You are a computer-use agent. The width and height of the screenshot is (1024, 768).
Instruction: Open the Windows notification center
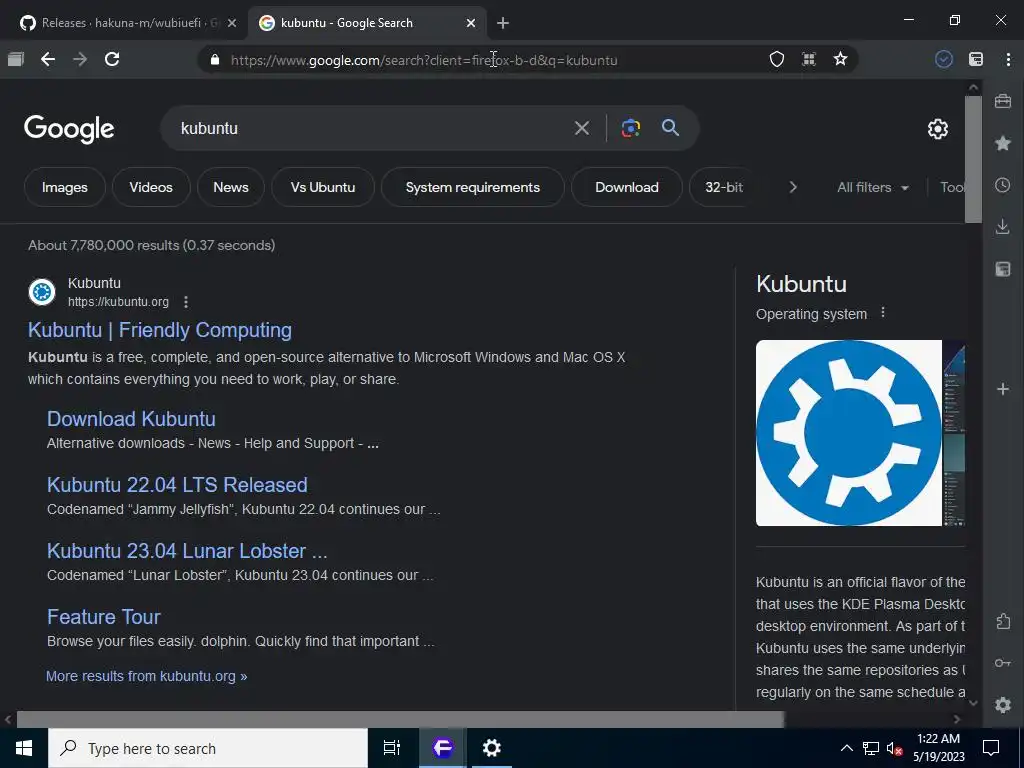tap(991, 748)
